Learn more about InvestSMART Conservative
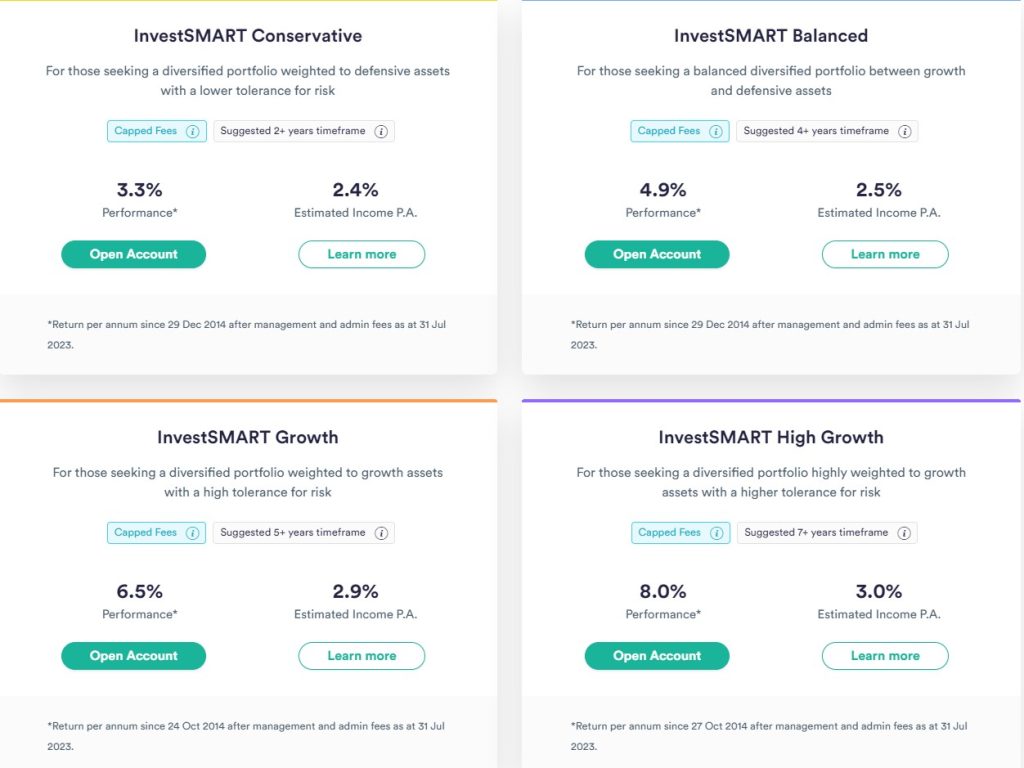Image resolution: width=1024 pixels, height=768 pixels. point(361,254)
